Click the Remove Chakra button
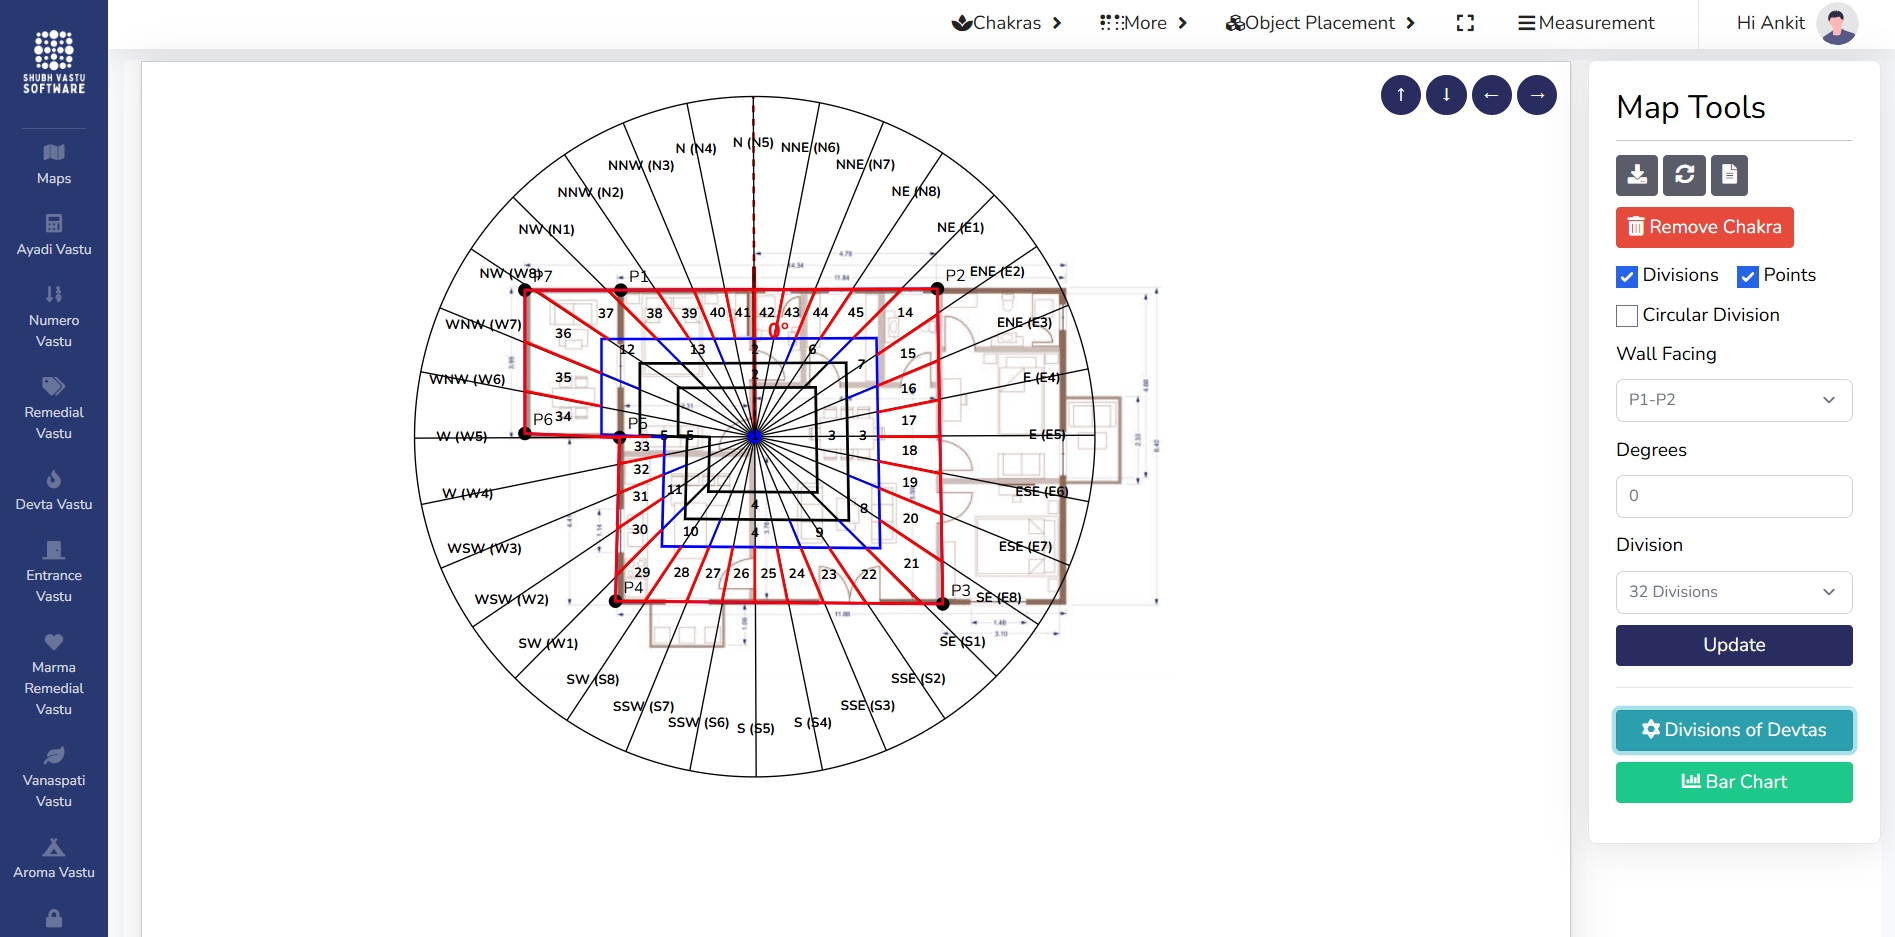The height and width of the screenshot is (937, 1895). click(x=1704, y=227)
